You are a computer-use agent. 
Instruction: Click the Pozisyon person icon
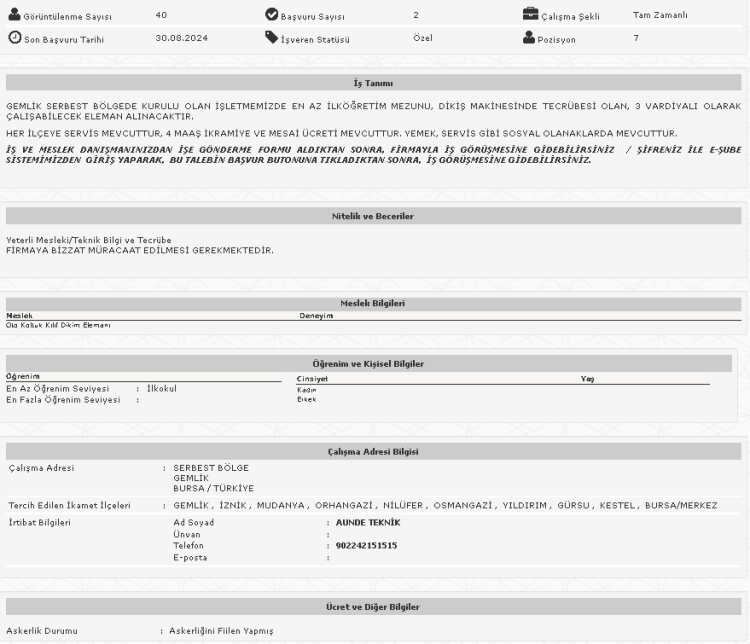[x=530, y=38]
